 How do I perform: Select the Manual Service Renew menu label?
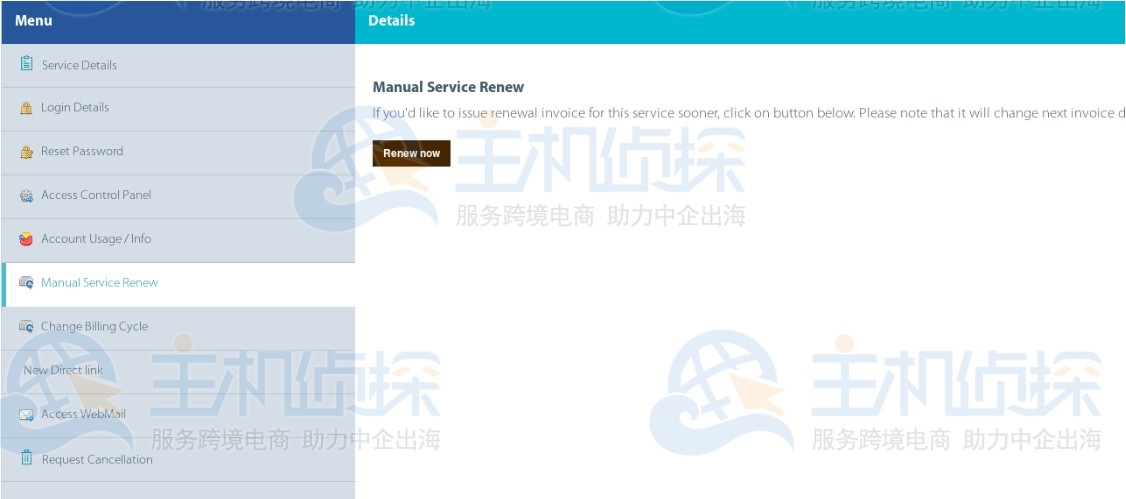tap(99, 283)
